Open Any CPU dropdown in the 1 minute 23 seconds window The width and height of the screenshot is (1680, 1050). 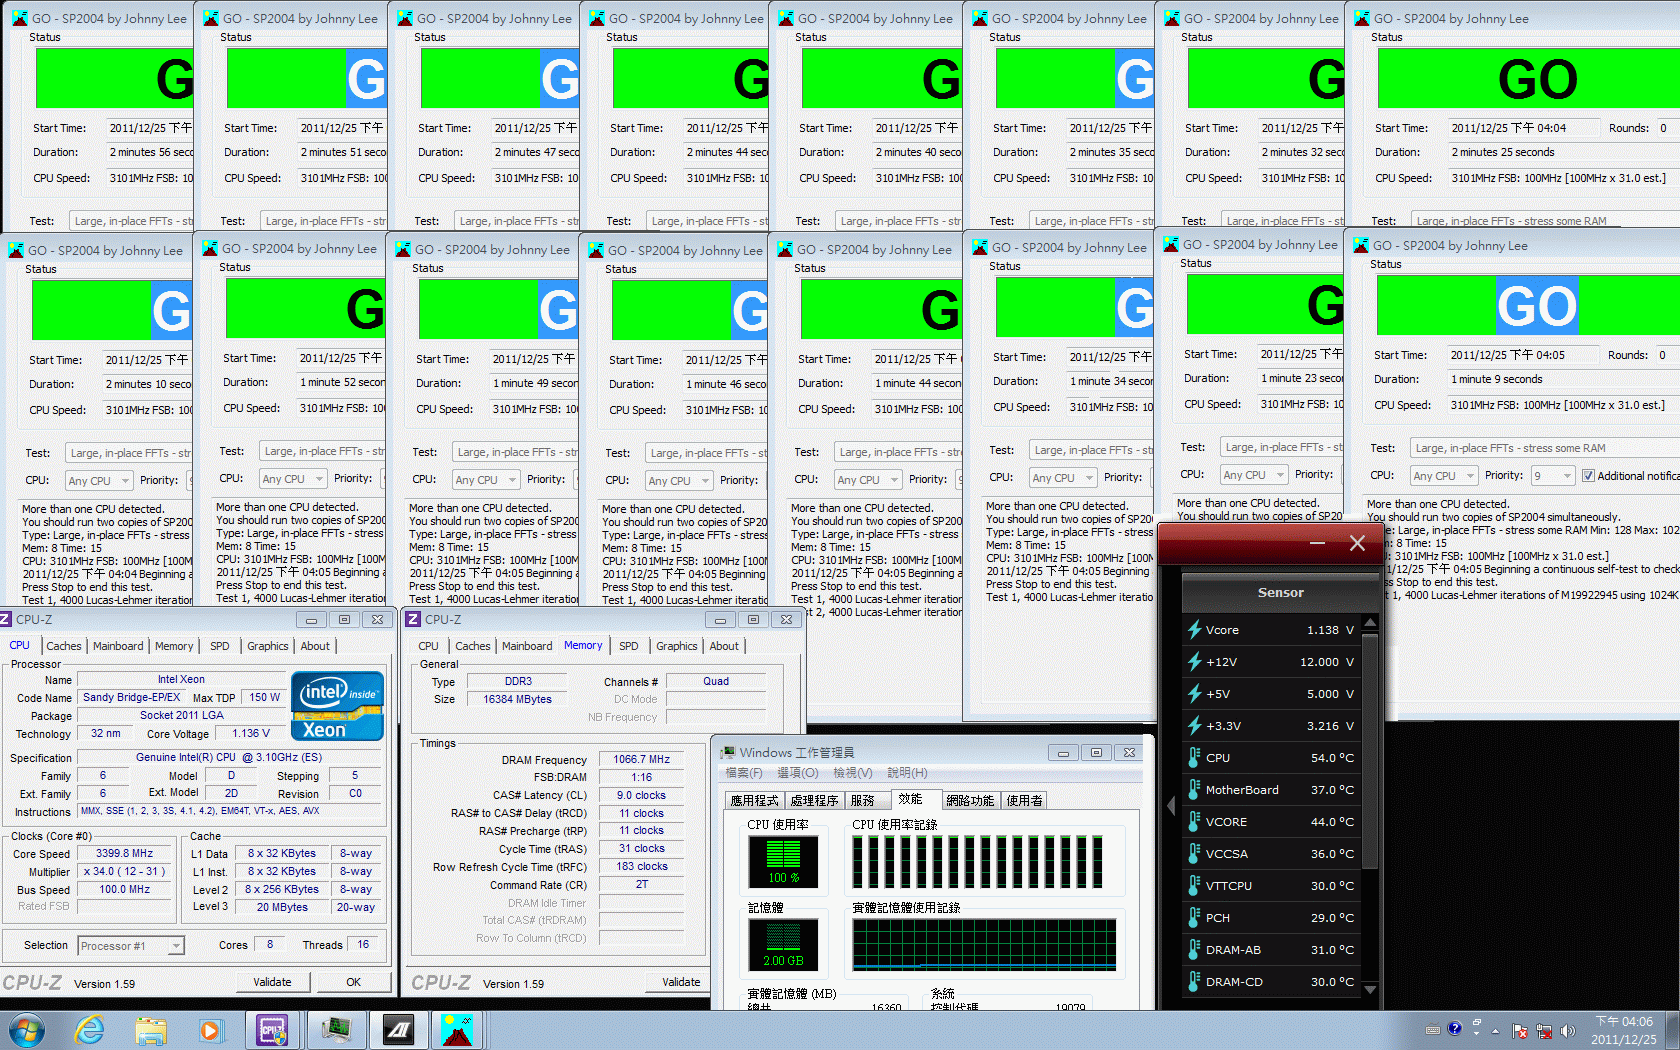(x=1254, y=475)
